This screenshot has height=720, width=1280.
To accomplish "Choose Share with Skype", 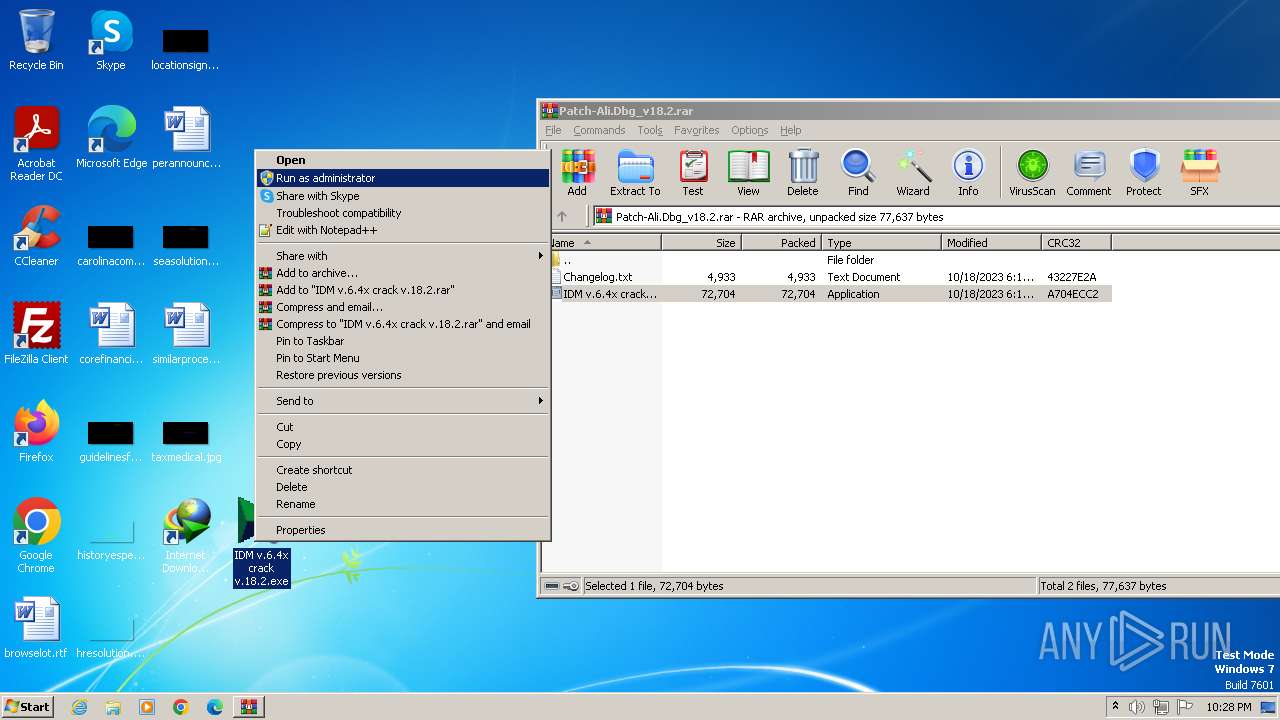I will pos(403,196).
